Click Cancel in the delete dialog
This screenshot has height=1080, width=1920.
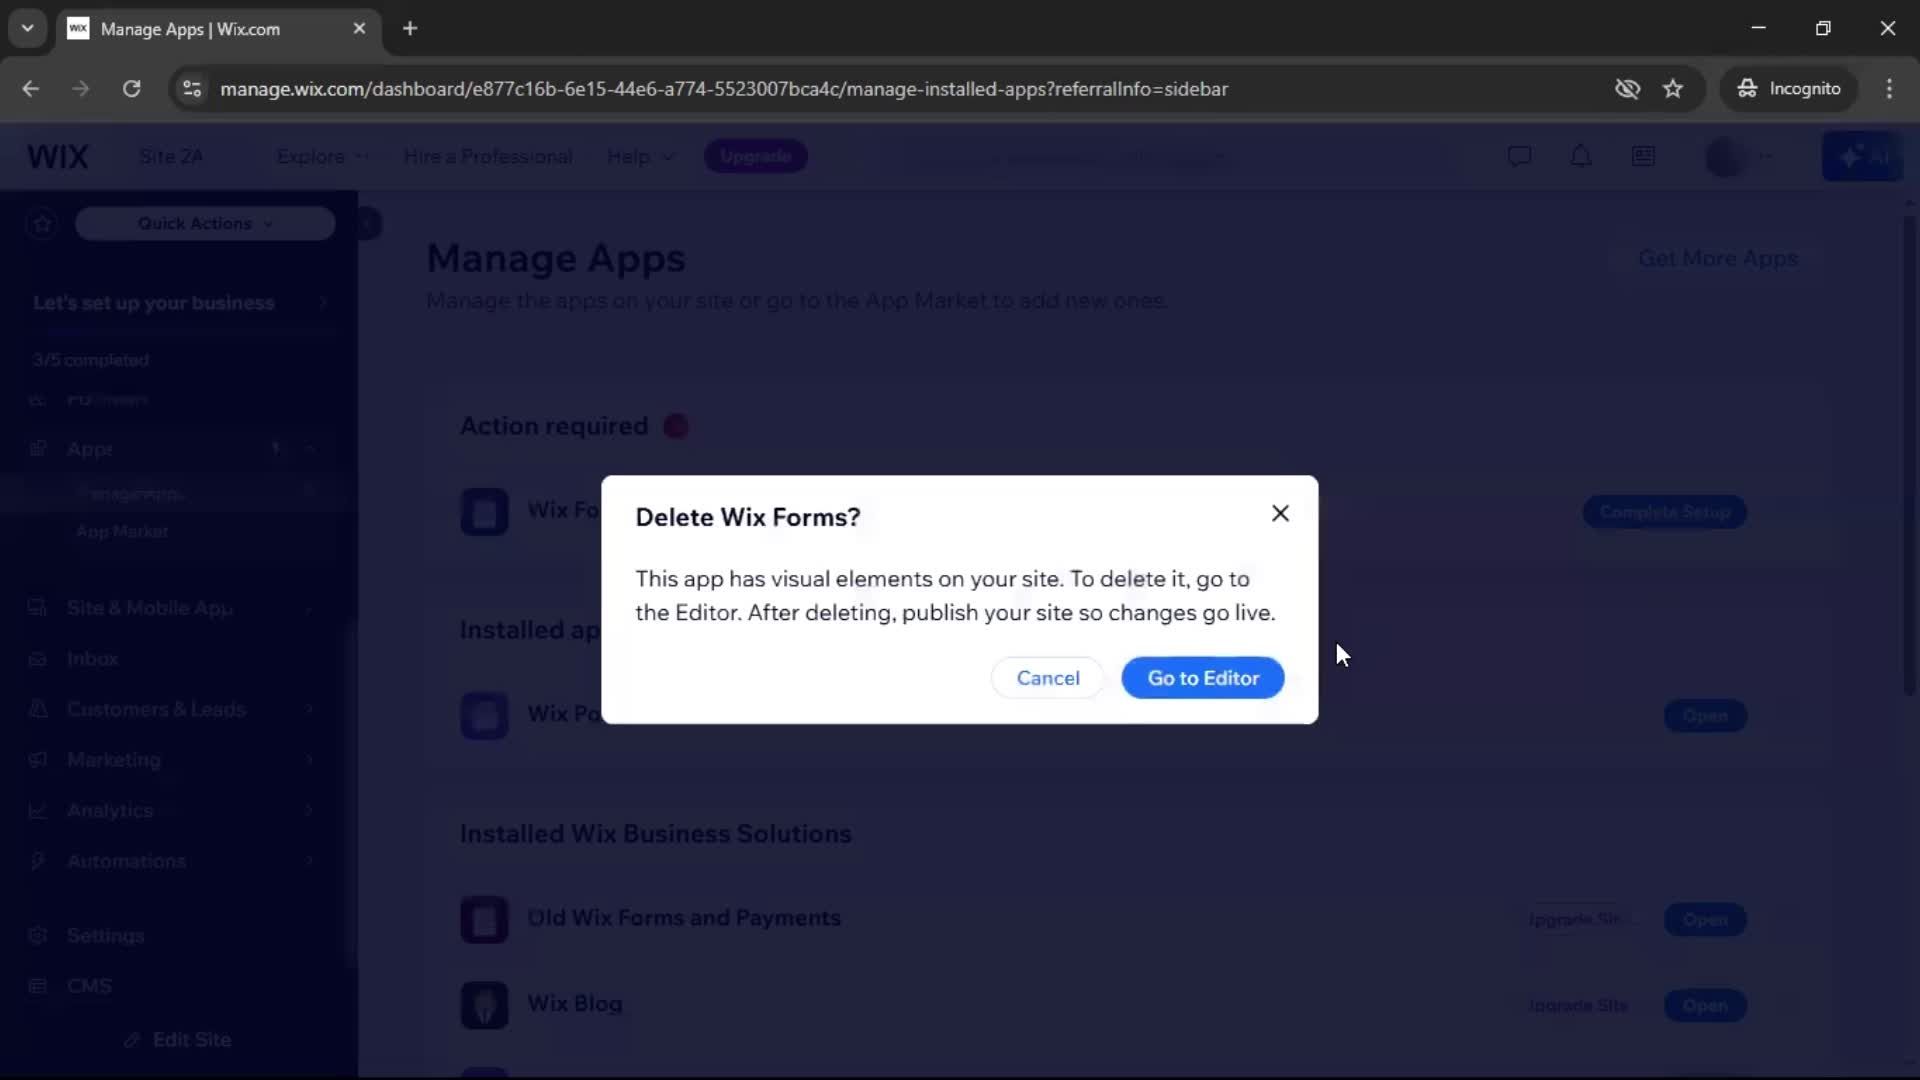point(1048,678)
